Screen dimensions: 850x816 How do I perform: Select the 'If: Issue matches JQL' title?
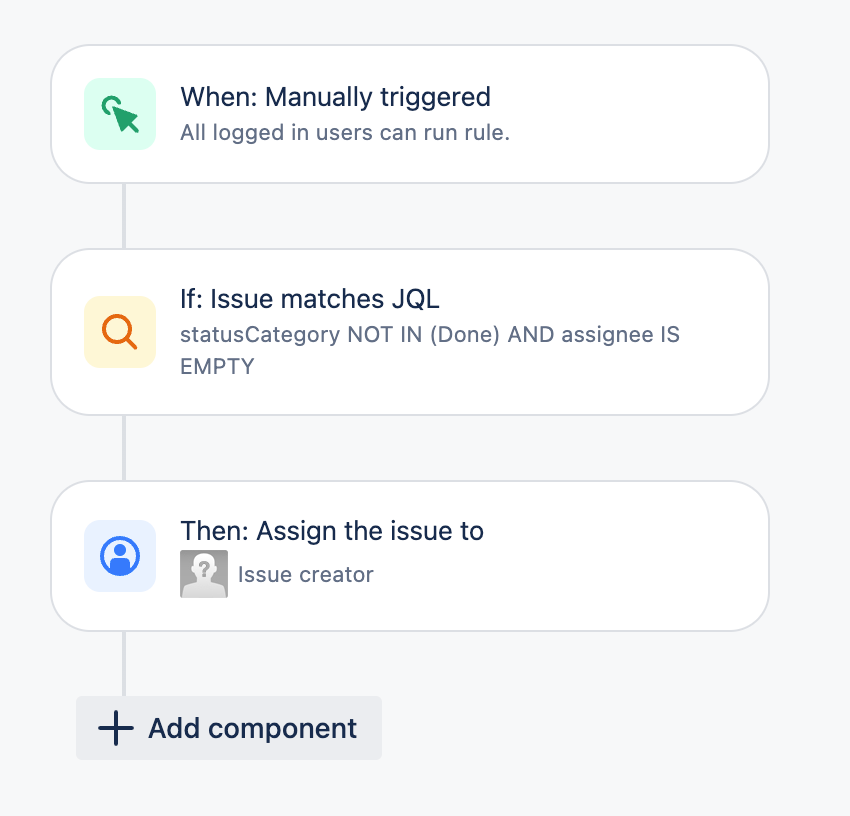click(x=310, y=299)
